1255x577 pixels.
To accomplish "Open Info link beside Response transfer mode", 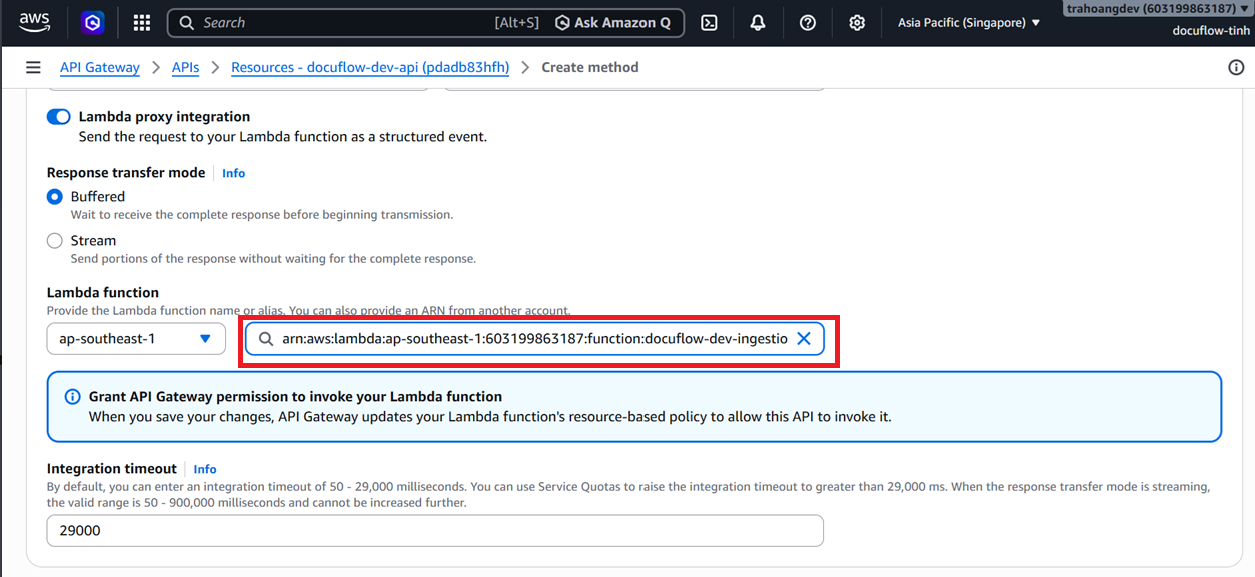I will 233,173.
